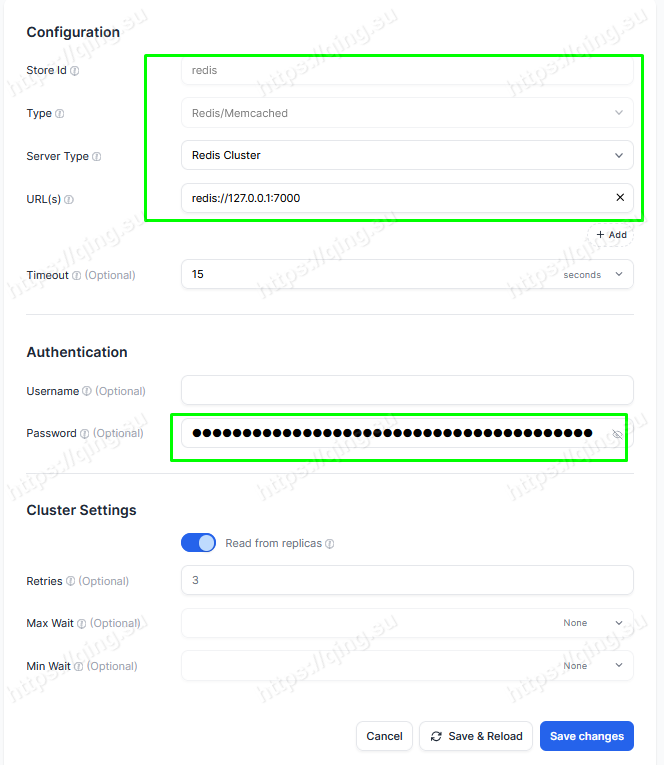Click the info icon beside Type label
This screenshot has height=765, width=664.
60,114
